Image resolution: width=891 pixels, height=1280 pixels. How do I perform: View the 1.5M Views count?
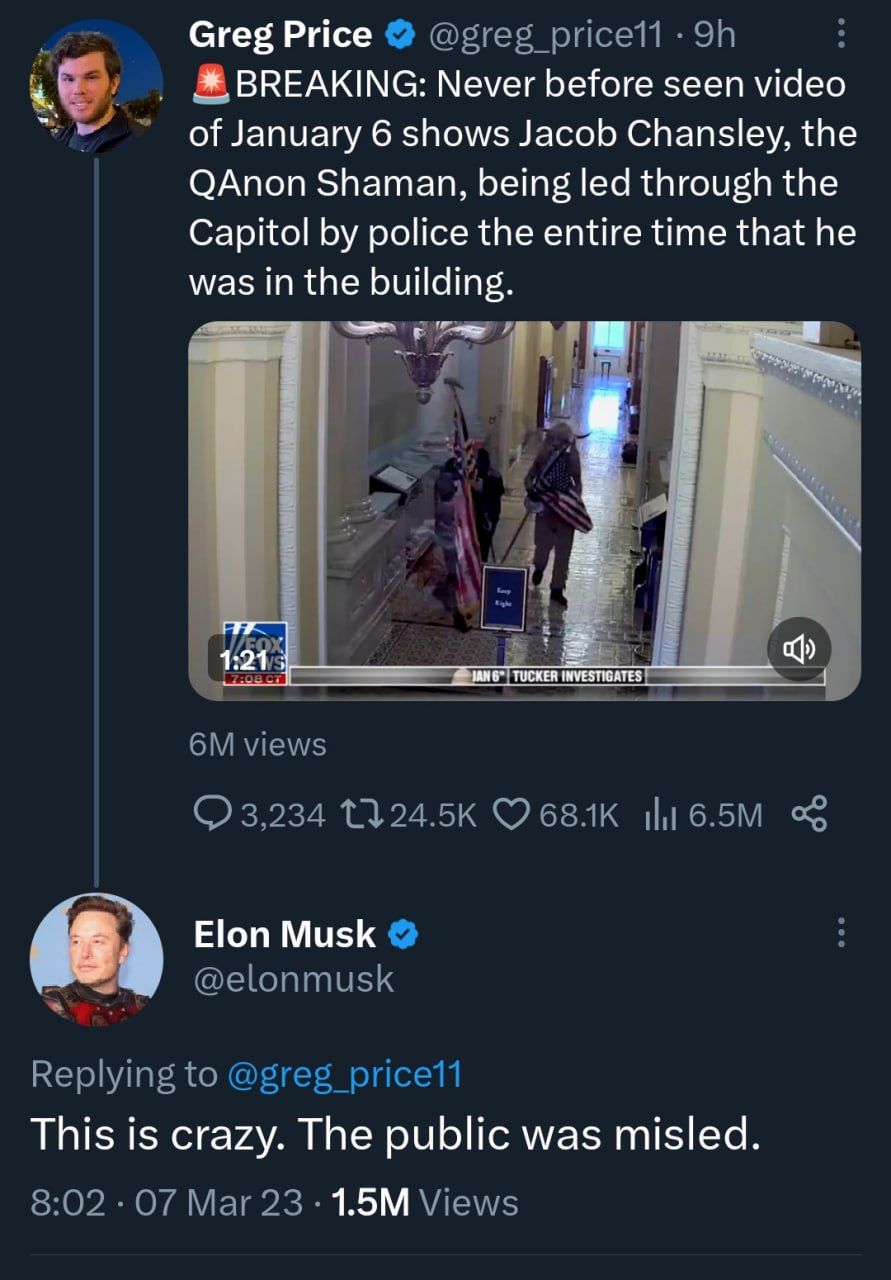424,1202
